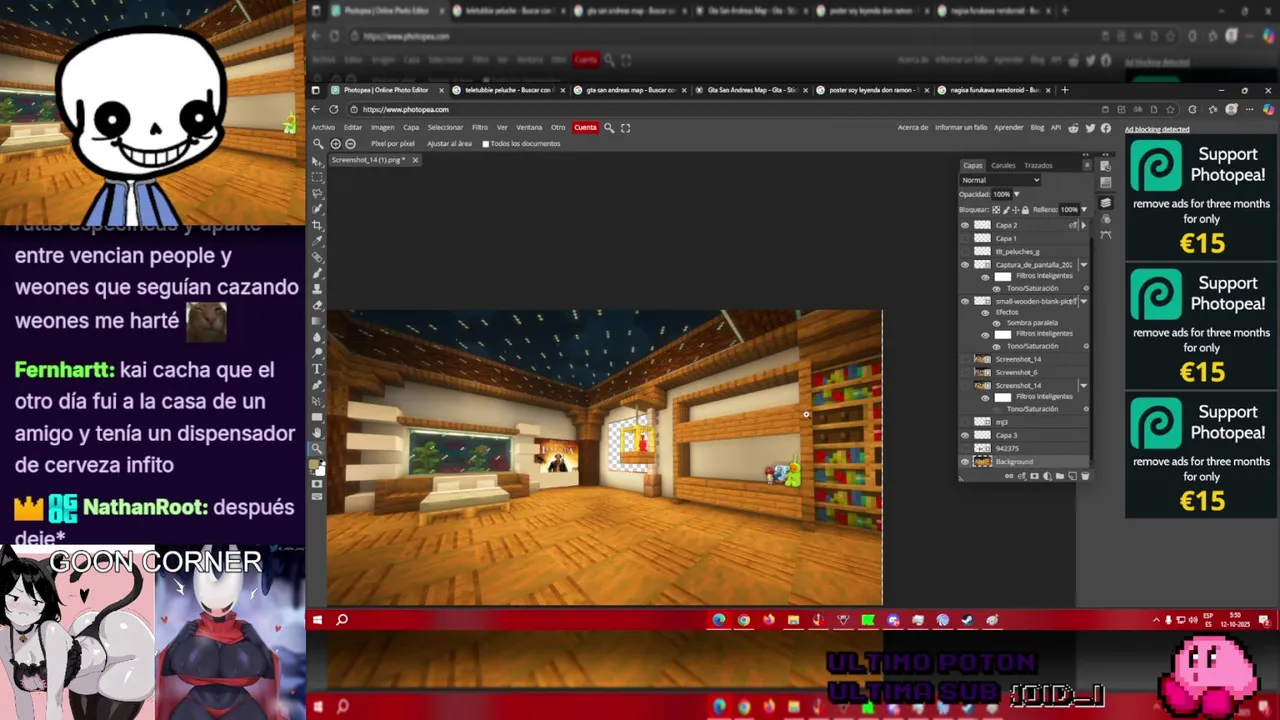1280x720 pixels.
Task: Open the Filtro menu
Action: tap(480, 128)
